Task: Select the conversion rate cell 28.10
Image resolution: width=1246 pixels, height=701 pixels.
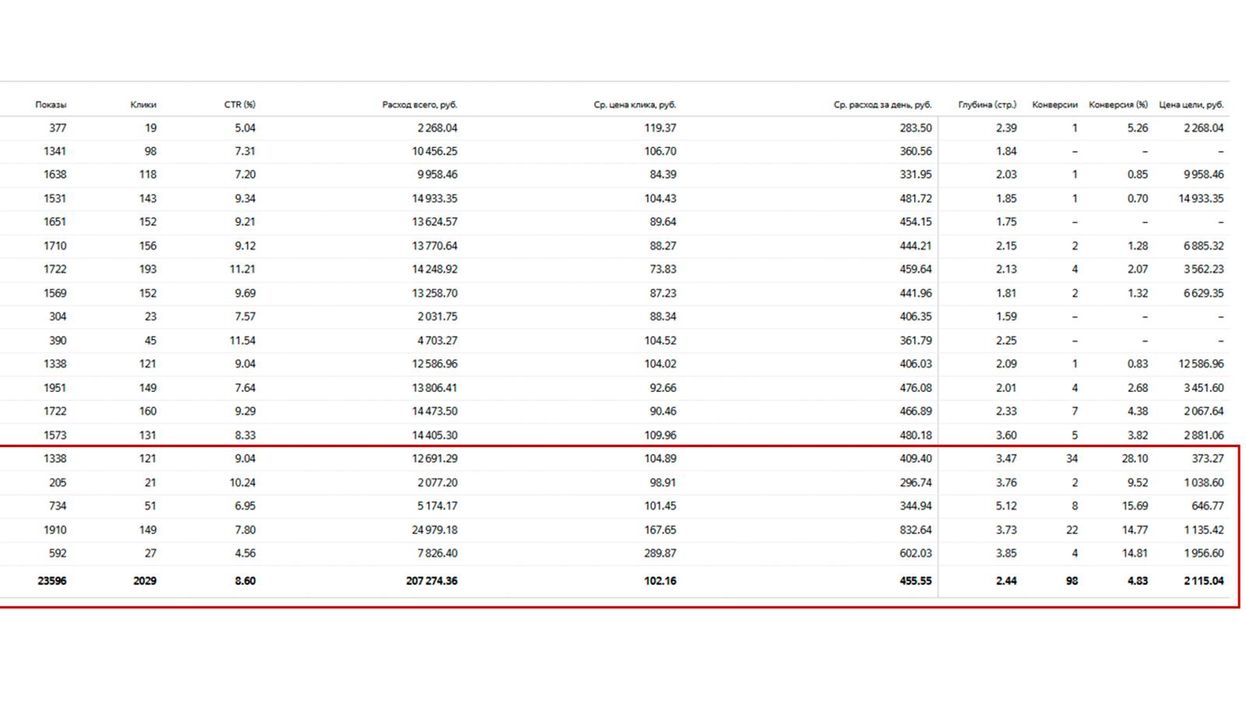Action: (1135, 459)
